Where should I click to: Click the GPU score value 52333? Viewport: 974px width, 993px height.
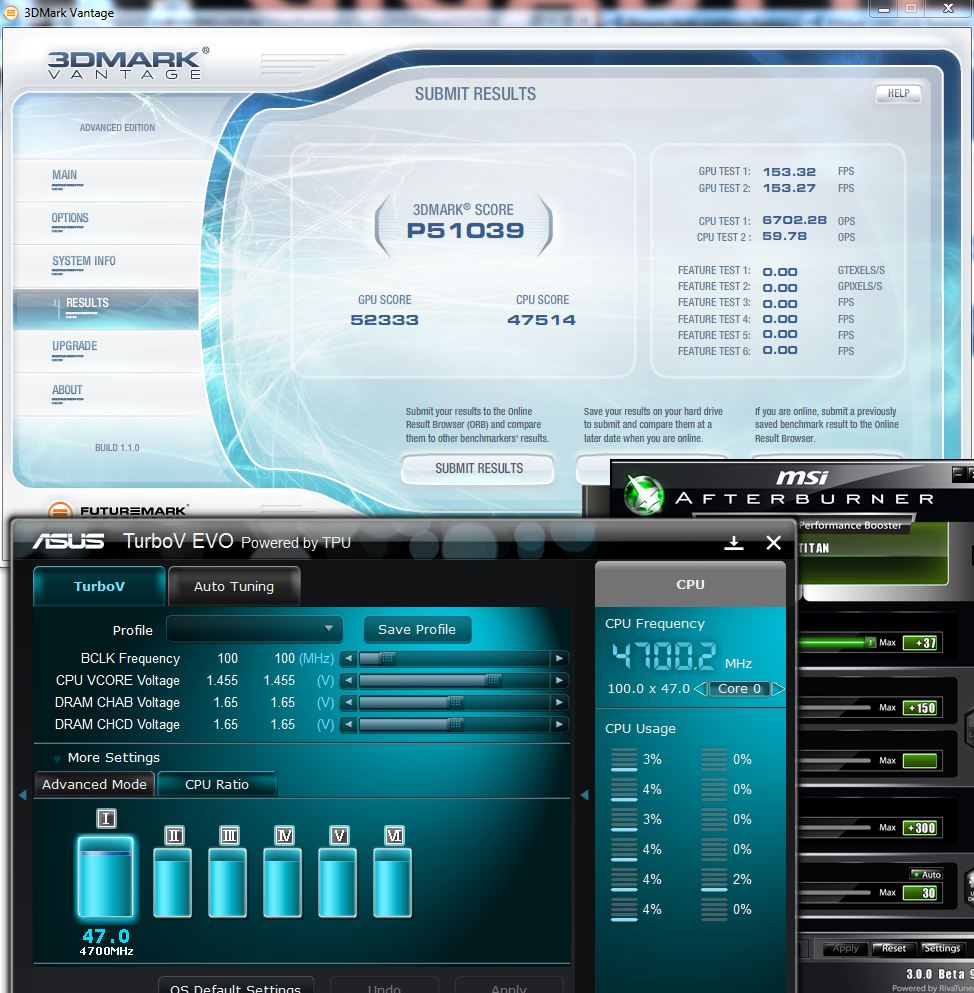click(x=384, y=320)
